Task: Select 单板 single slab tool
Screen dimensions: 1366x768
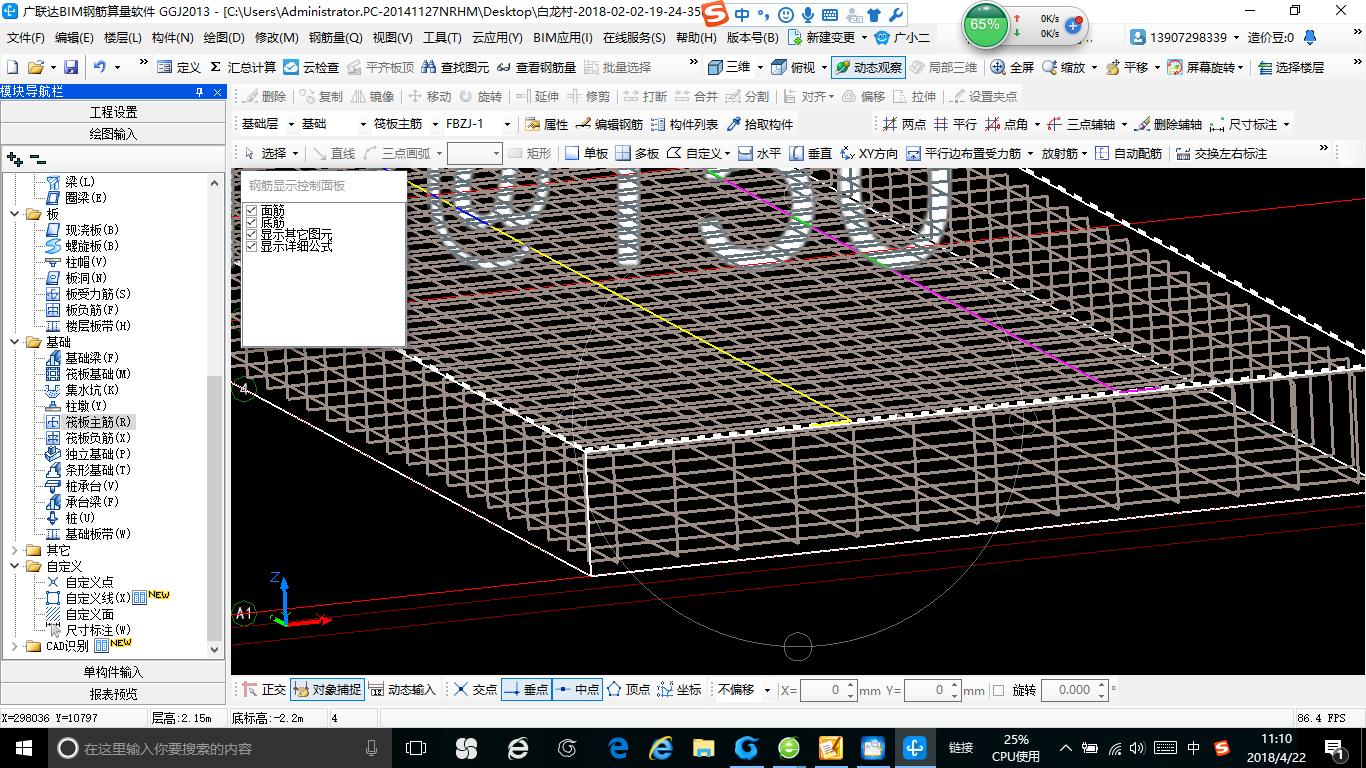Action: click(x=586, y=154)
